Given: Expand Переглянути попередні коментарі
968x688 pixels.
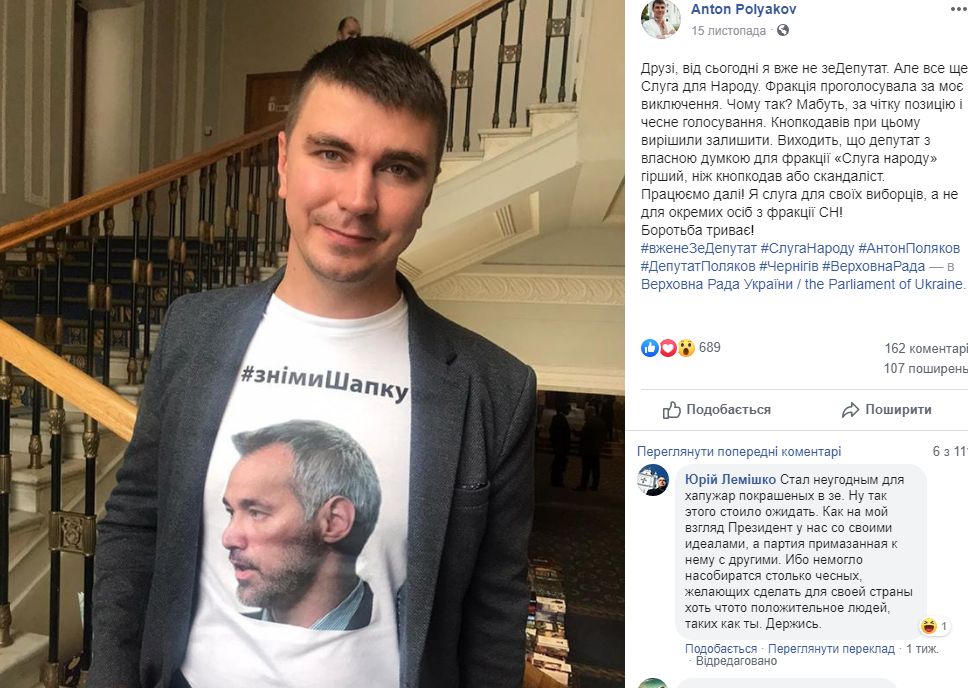Looking at the screenshot, I should [x=739, y=452].
